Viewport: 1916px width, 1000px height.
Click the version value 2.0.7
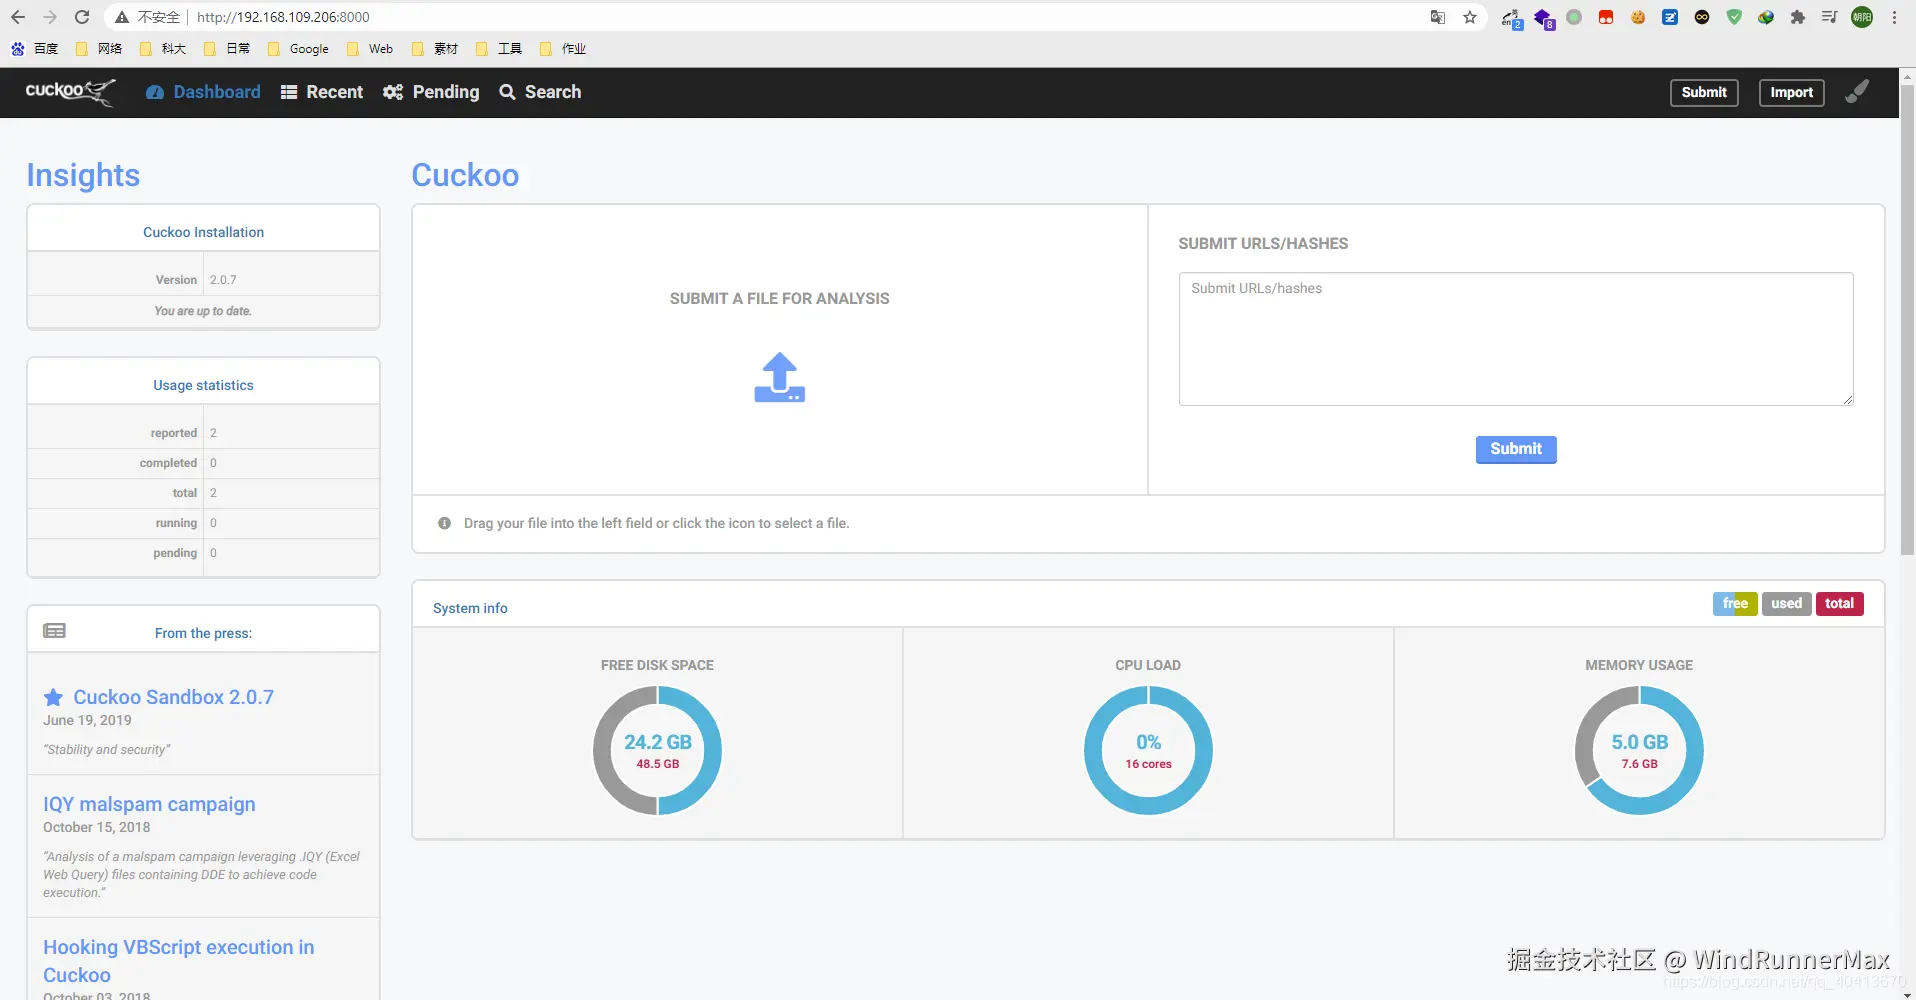[223, 280]
